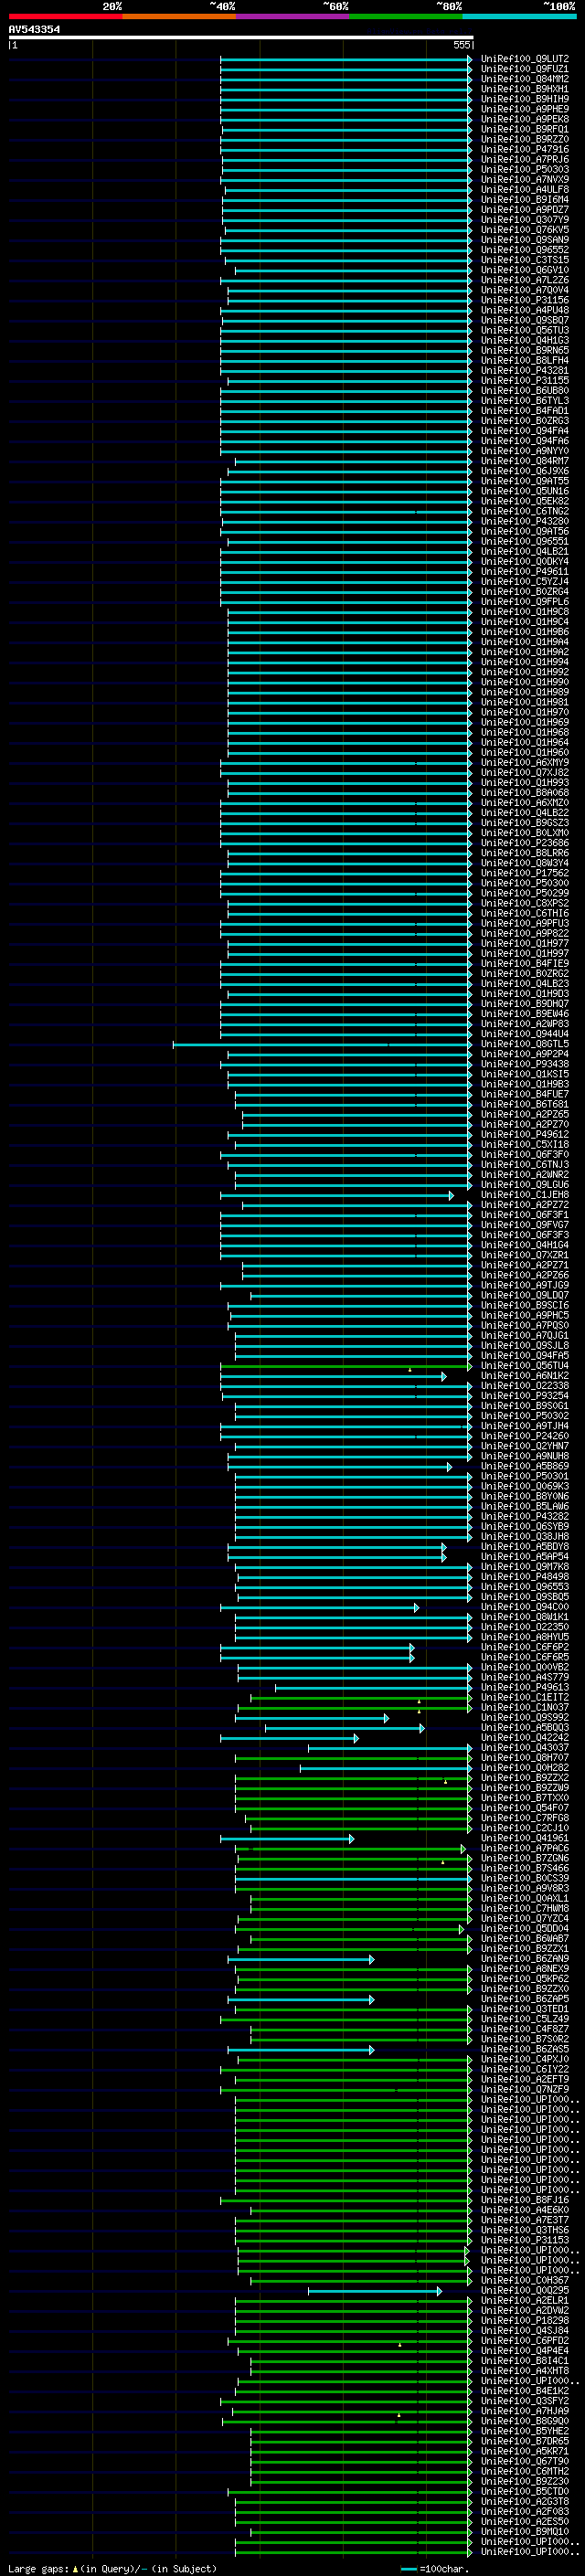Open hit UniRef100_Q7N2F9
Screen dimensions: 585x2576
pos(525,2089)
